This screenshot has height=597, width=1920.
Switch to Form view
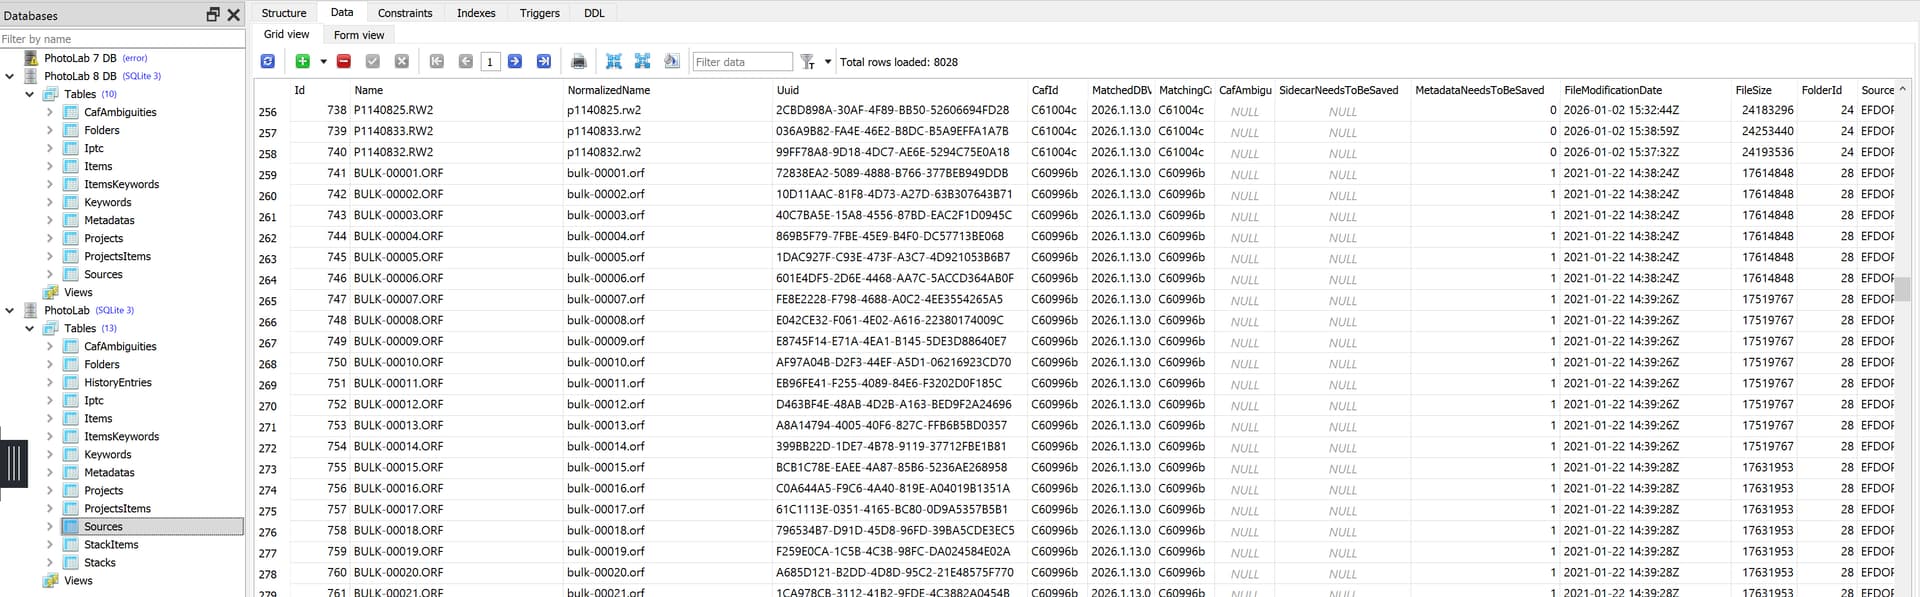pyautogui.click(x=359, y=35)
